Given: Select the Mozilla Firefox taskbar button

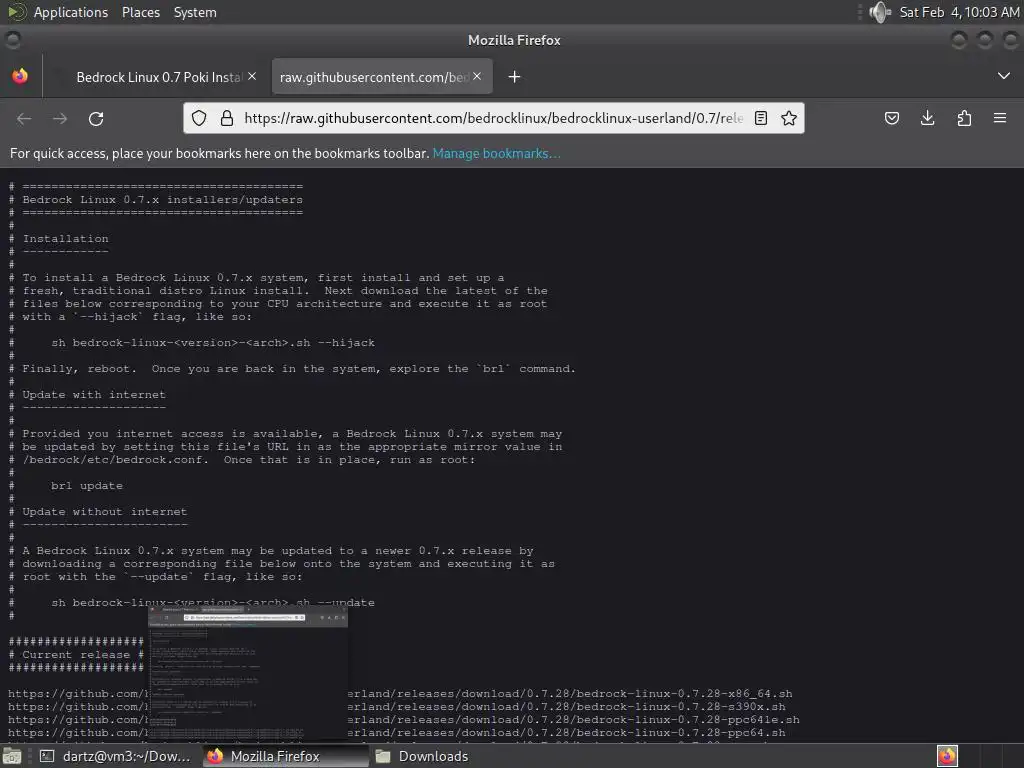Looking at the screenshot, I should tap(285, 756).
